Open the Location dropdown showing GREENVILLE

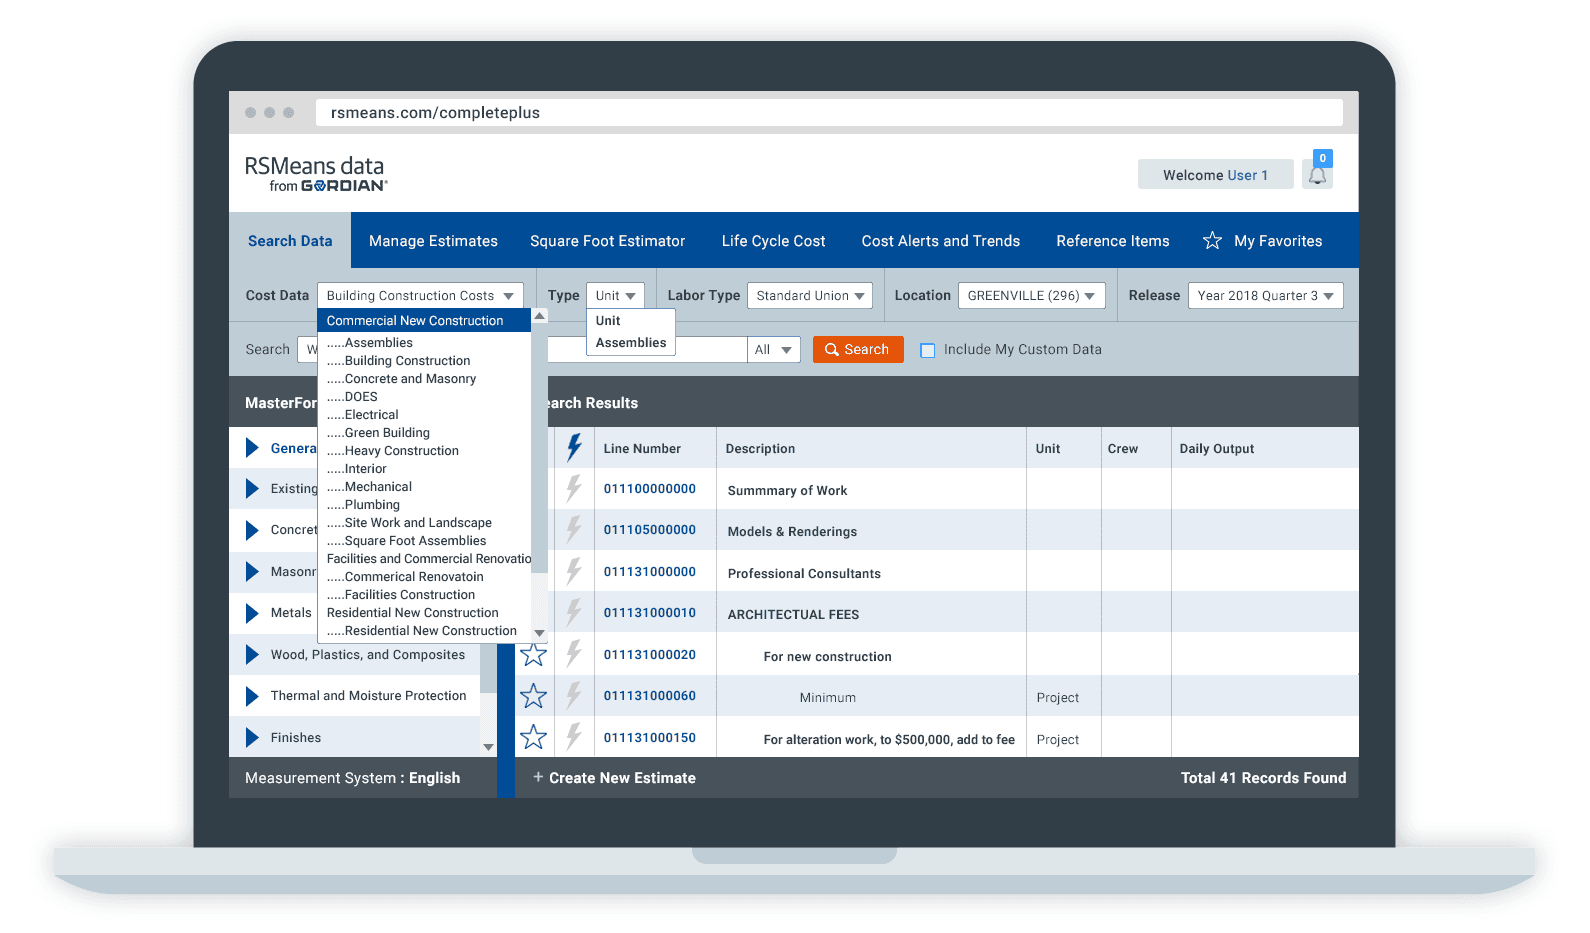(x=1031, y=296)
